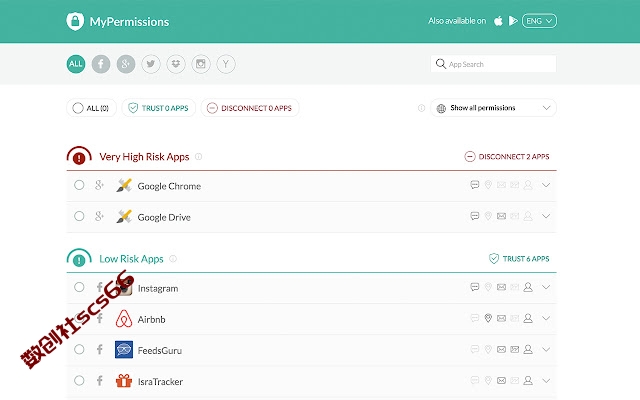The height and width of the screenshot is (400, 640).
Task: Open the ENG language dropdown
Action: pos(539,21)
